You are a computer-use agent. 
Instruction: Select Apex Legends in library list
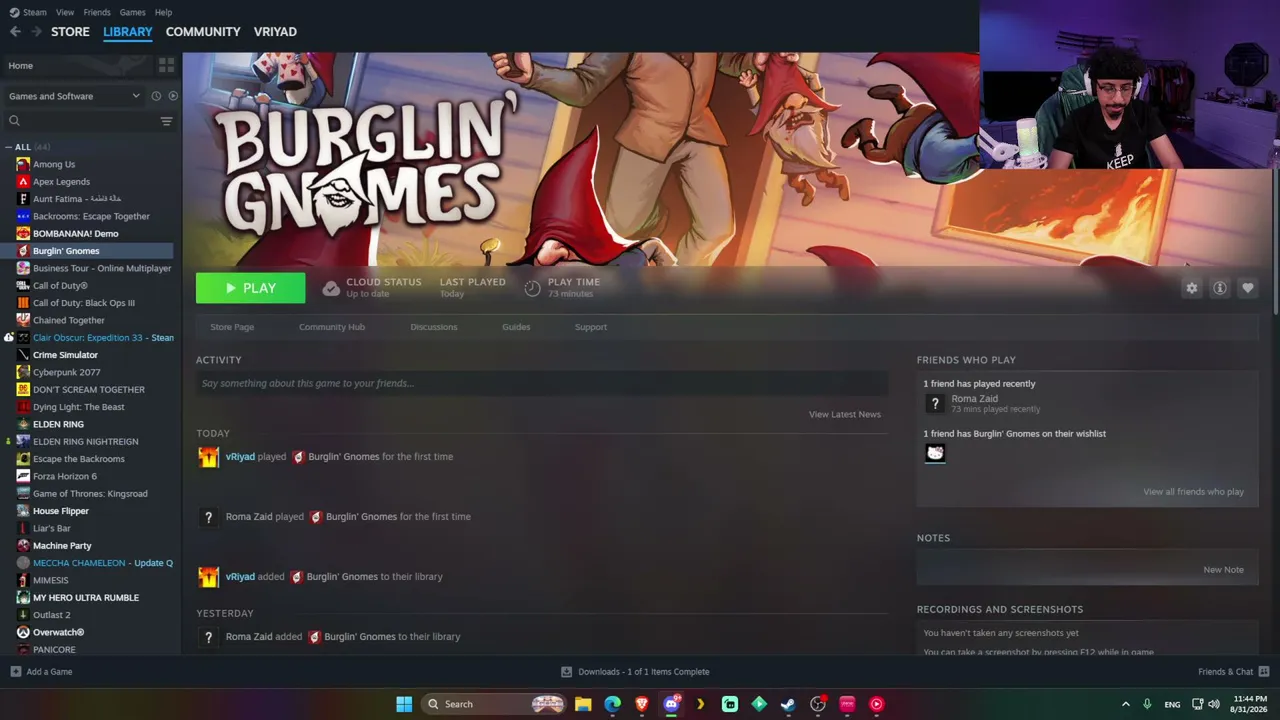pyautogui.click(x=61, y=182)
